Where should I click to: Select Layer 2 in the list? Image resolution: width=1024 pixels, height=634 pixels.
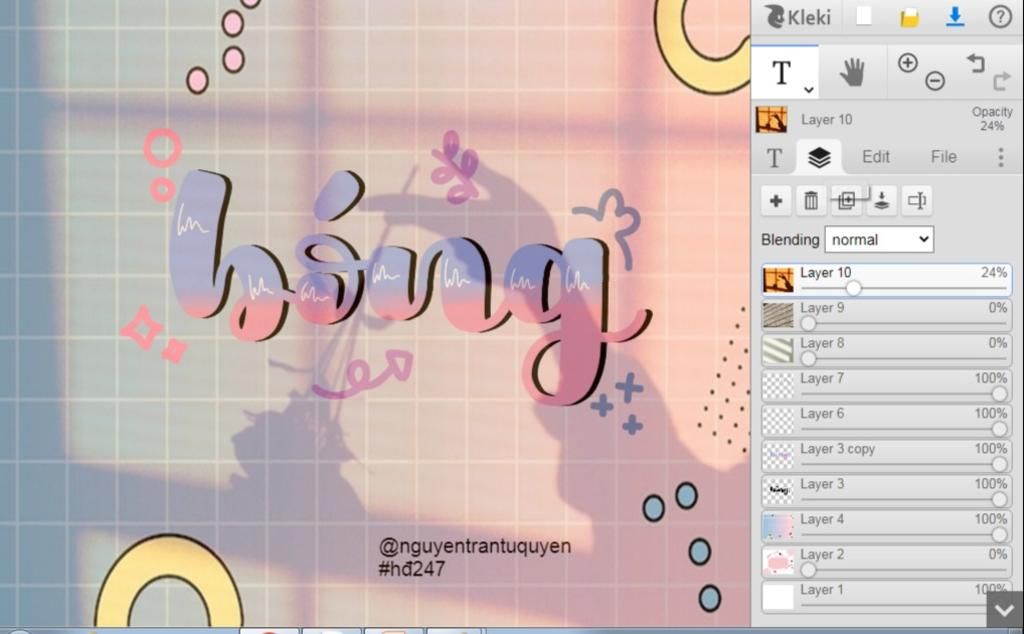click(887, 562)
